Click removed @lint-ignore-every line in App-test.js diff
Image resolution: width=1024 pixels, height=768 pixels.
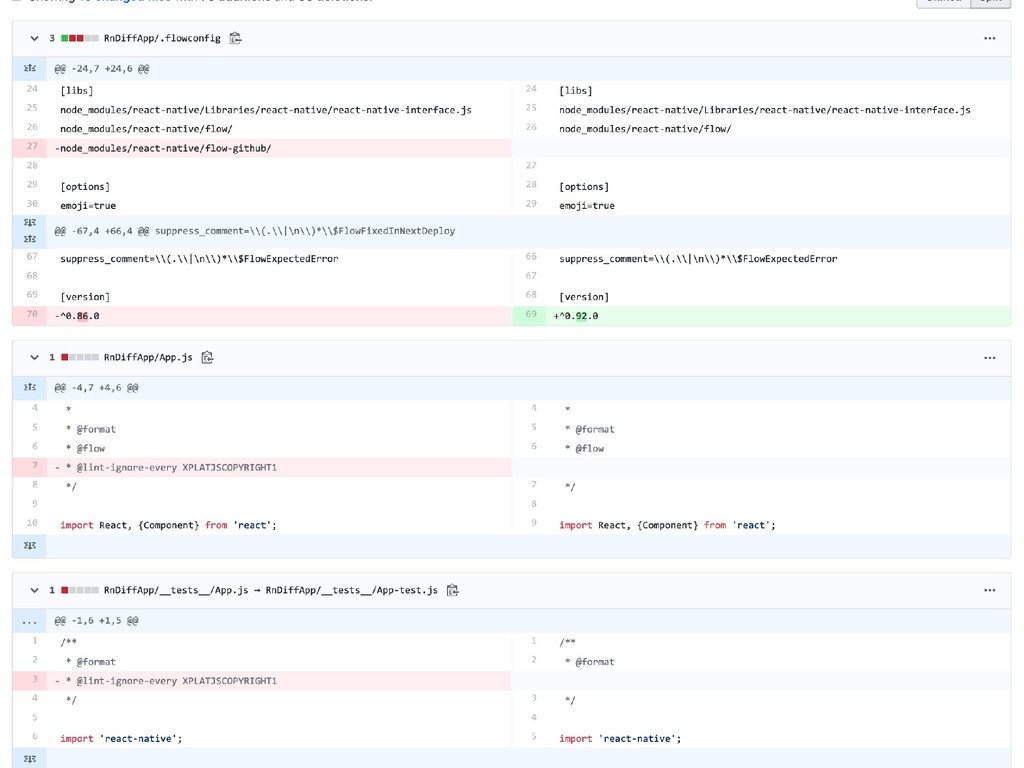click(279, 681)
